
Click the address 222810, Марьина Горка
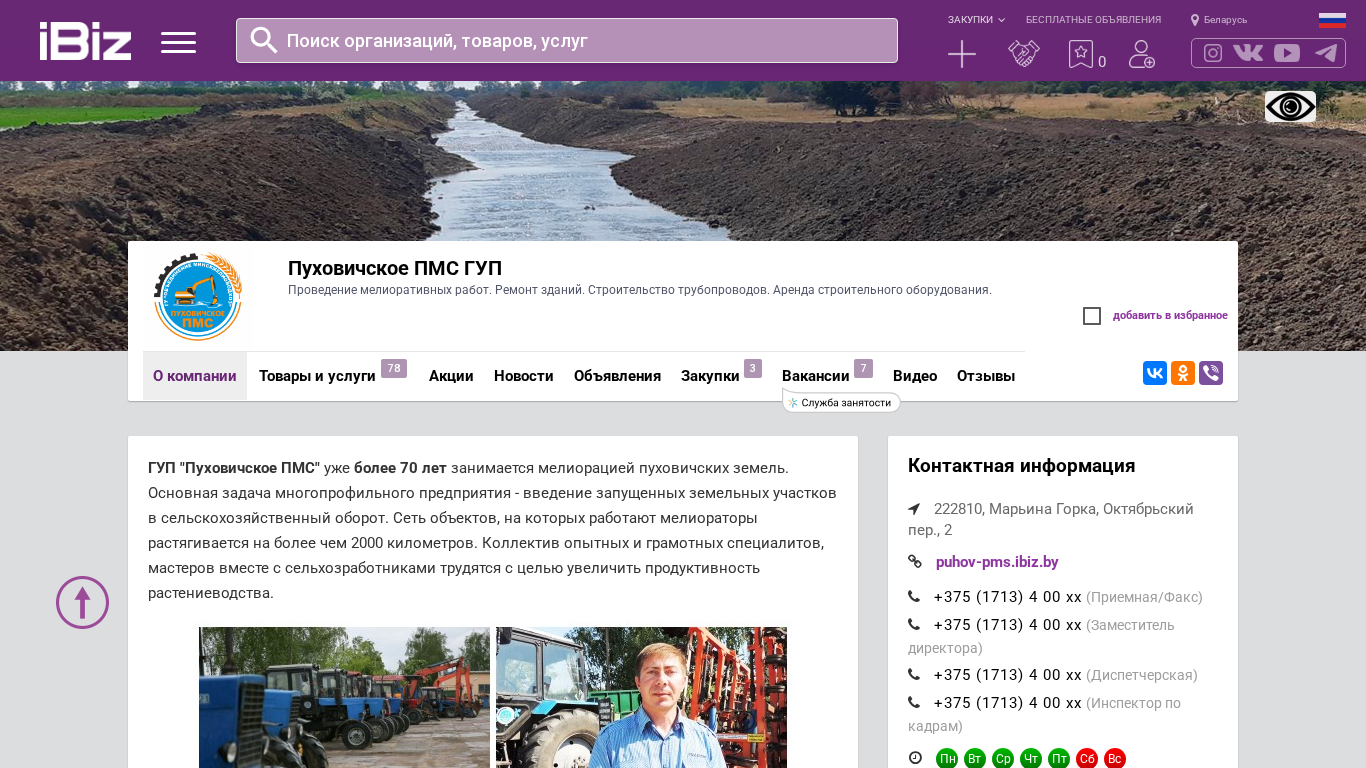(1051, 519)
